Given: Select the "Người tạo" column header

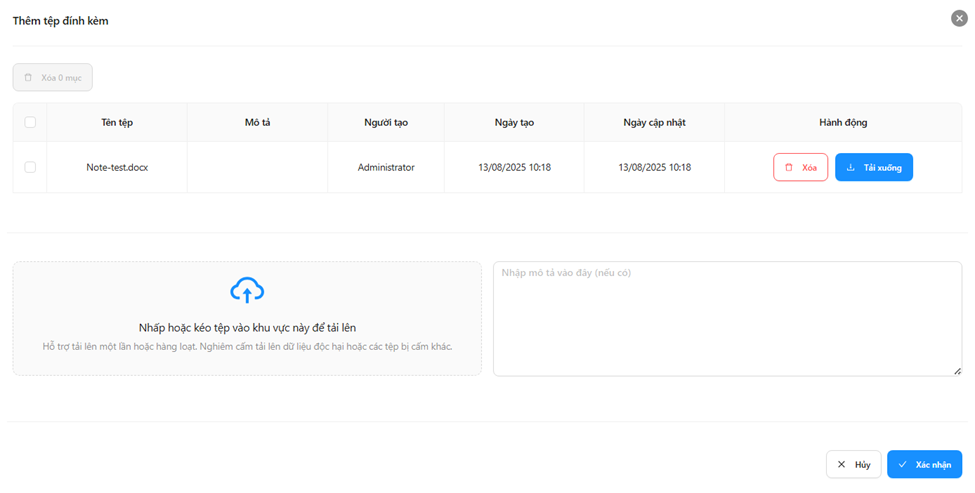Looking at the screenshot, I should [386, 123].
